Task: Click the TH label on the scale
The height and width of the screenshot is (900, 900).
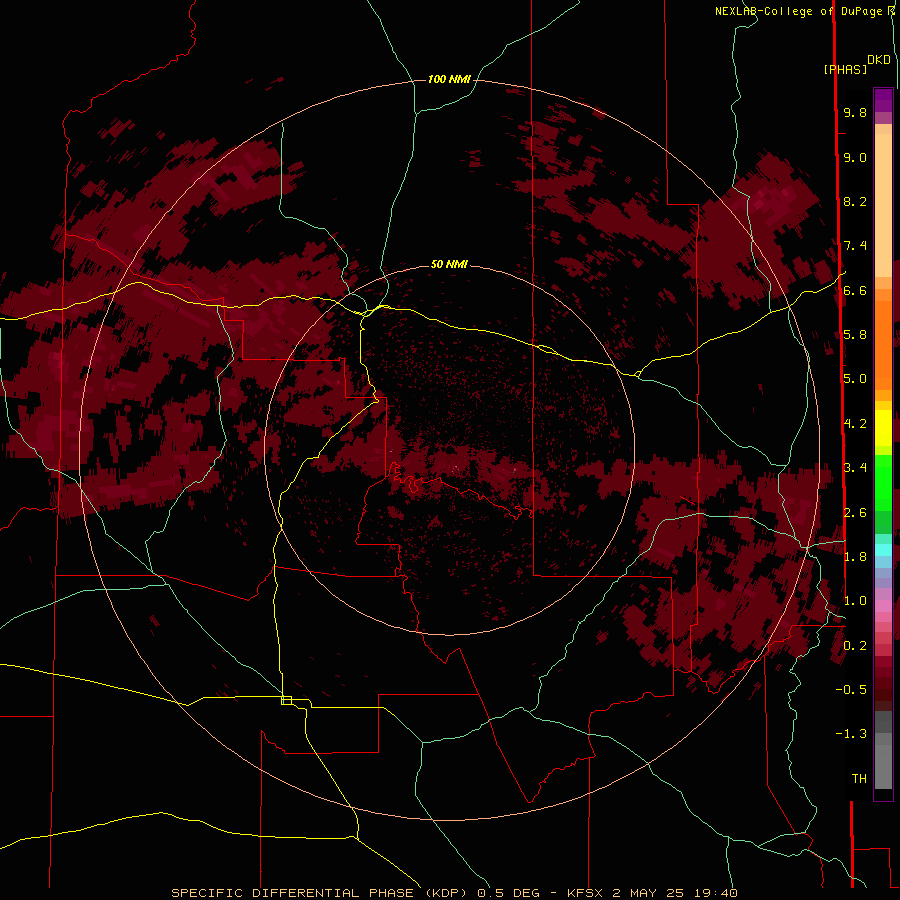Action: 859,778
